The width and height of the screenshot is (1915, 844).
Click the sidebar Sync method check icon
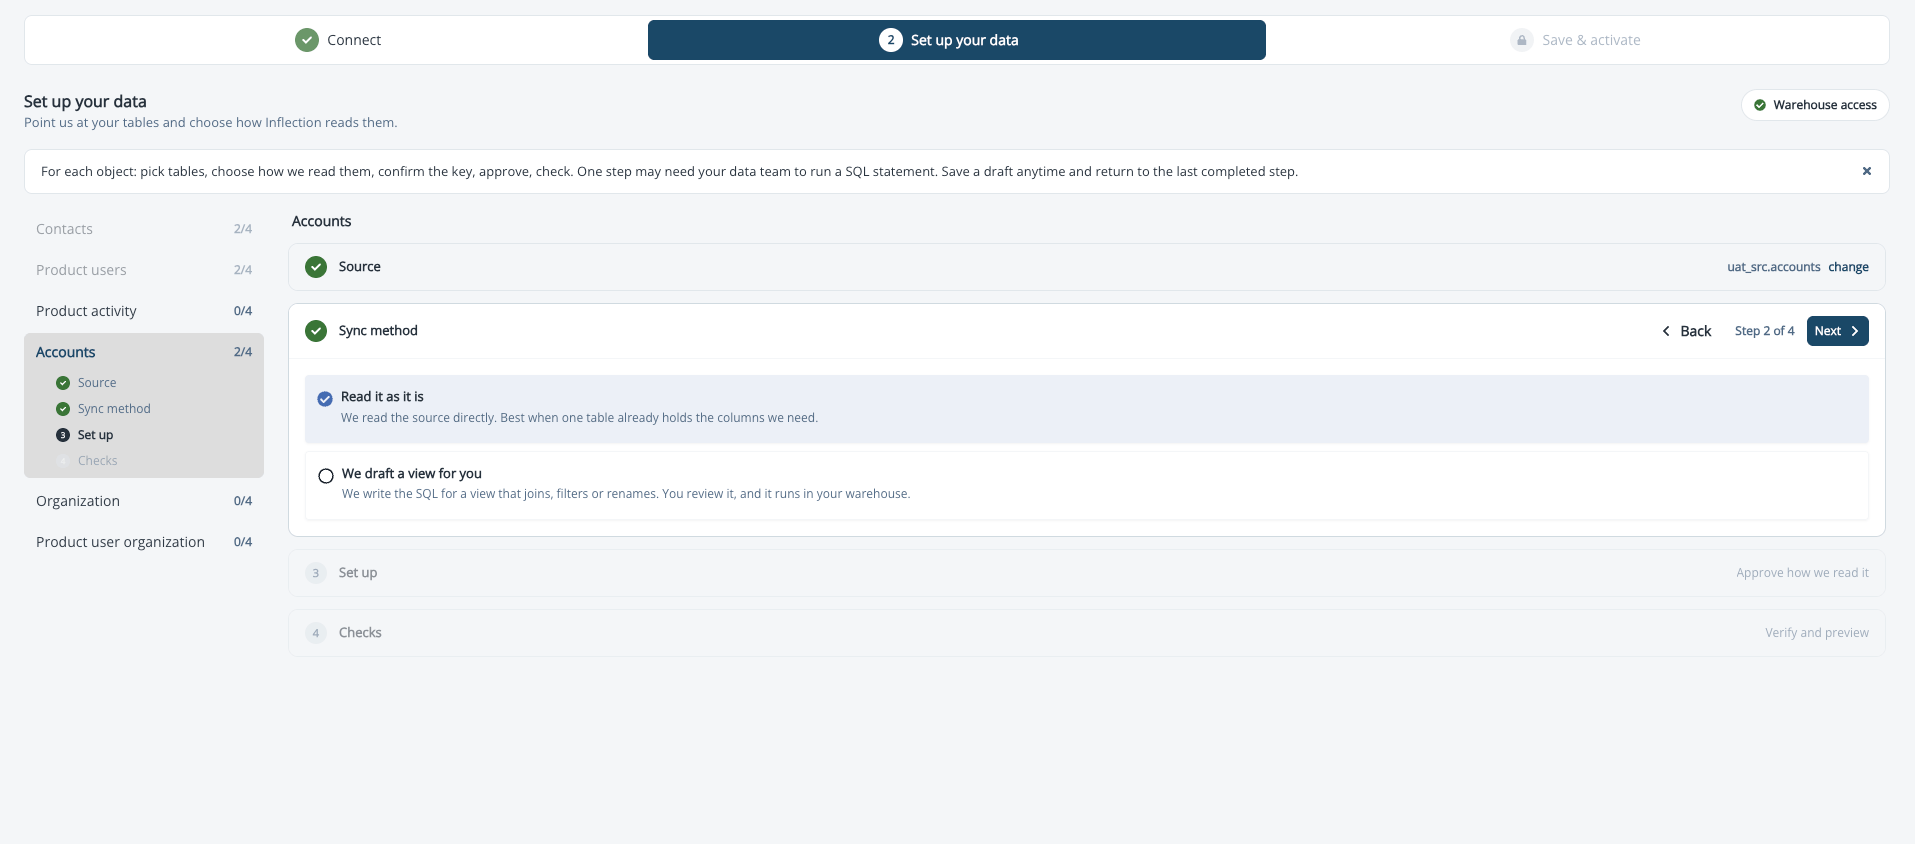coord(63,409)
